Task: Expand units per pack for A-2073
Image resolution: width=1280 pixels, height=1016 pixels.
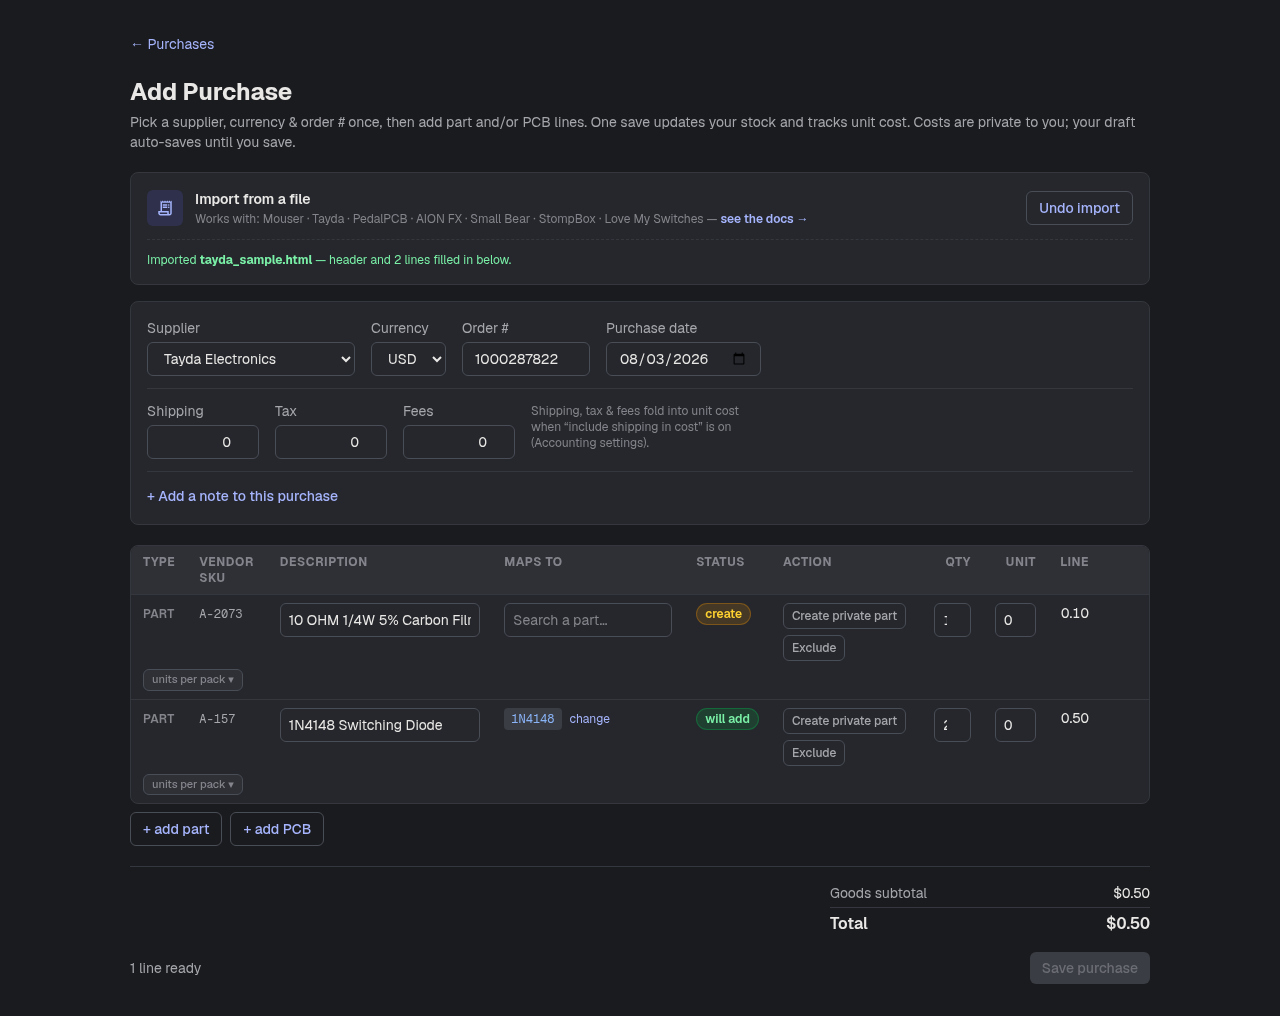Action: coord(193,680)
